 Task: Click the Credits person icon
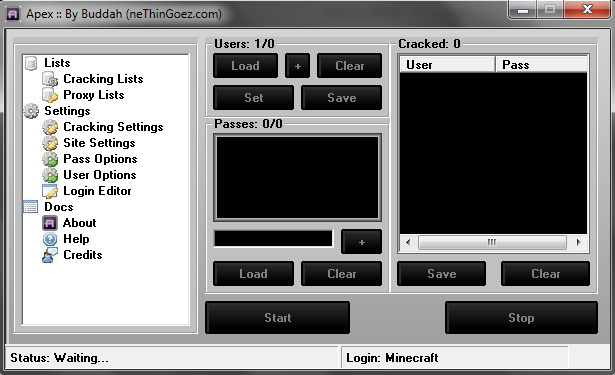click(x=50, y=255)
